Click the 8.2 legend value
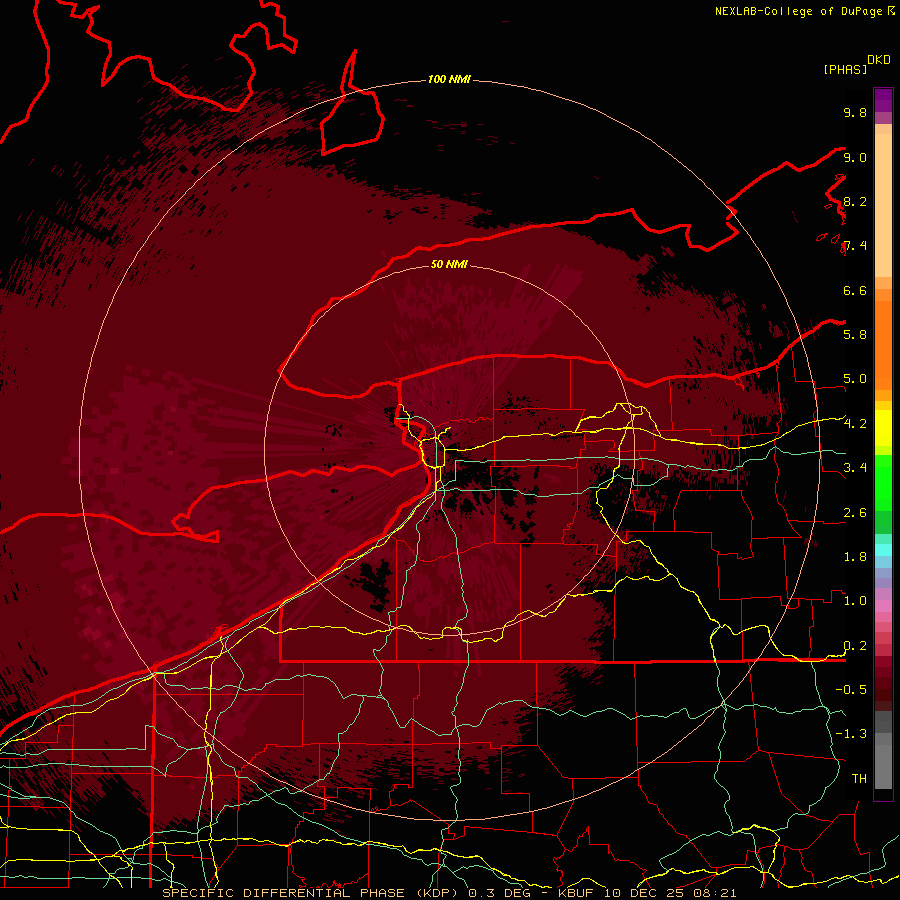900x900 pixels. tap(855, 201)
